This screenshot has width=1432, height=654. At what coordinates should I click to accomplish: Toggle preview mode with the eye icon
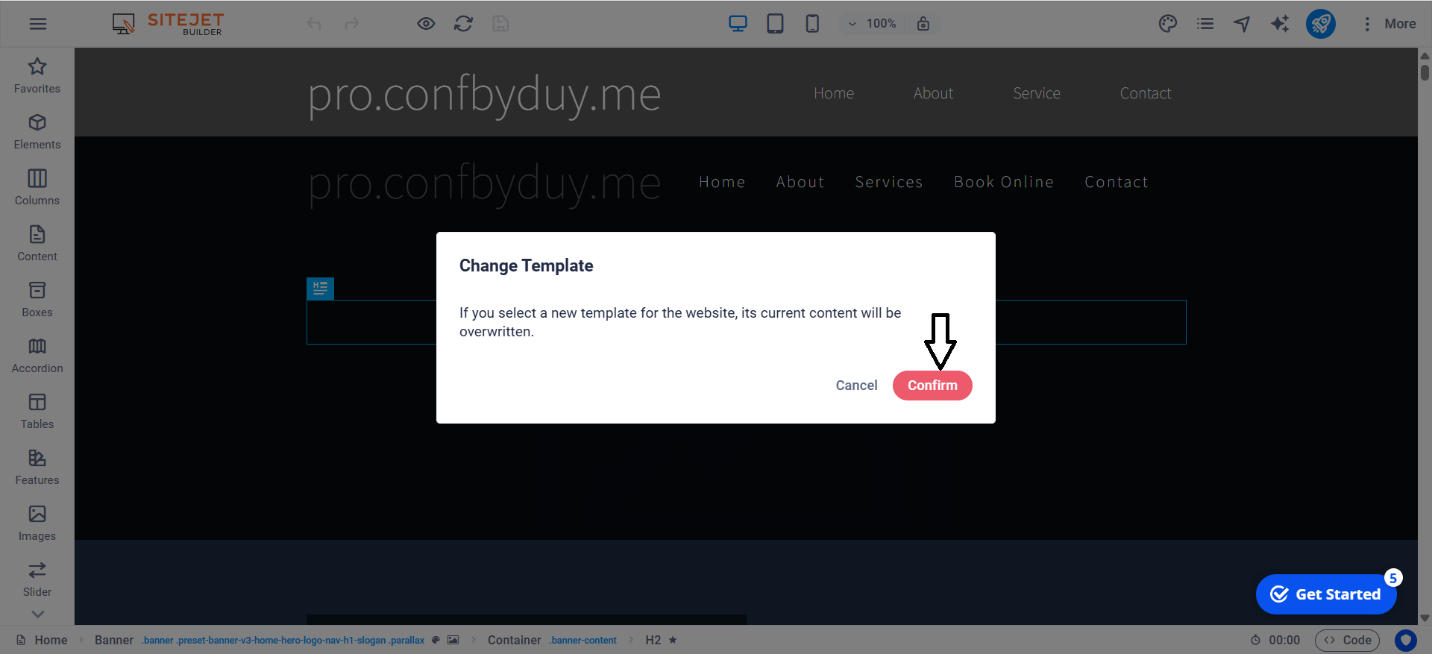coord(426,24)
